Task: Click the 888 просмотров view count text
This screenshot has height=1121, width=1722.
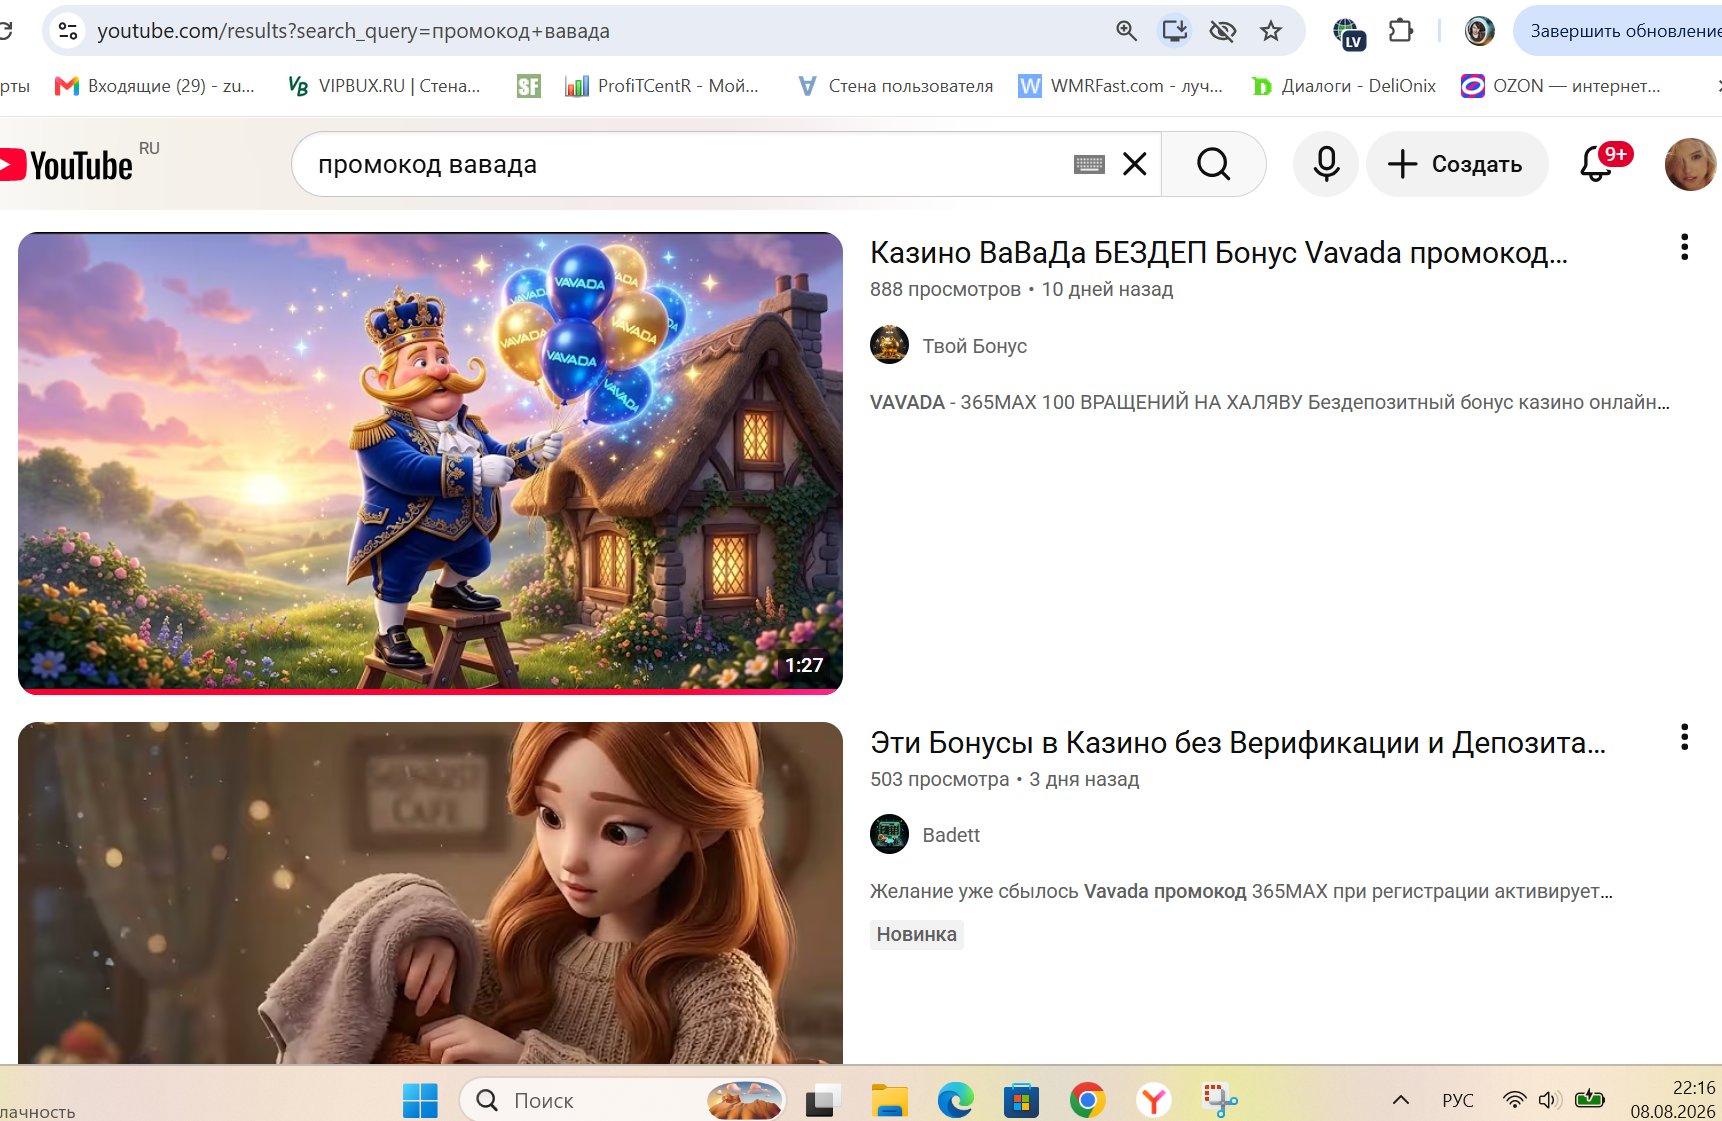Action: tap(945, 289)
